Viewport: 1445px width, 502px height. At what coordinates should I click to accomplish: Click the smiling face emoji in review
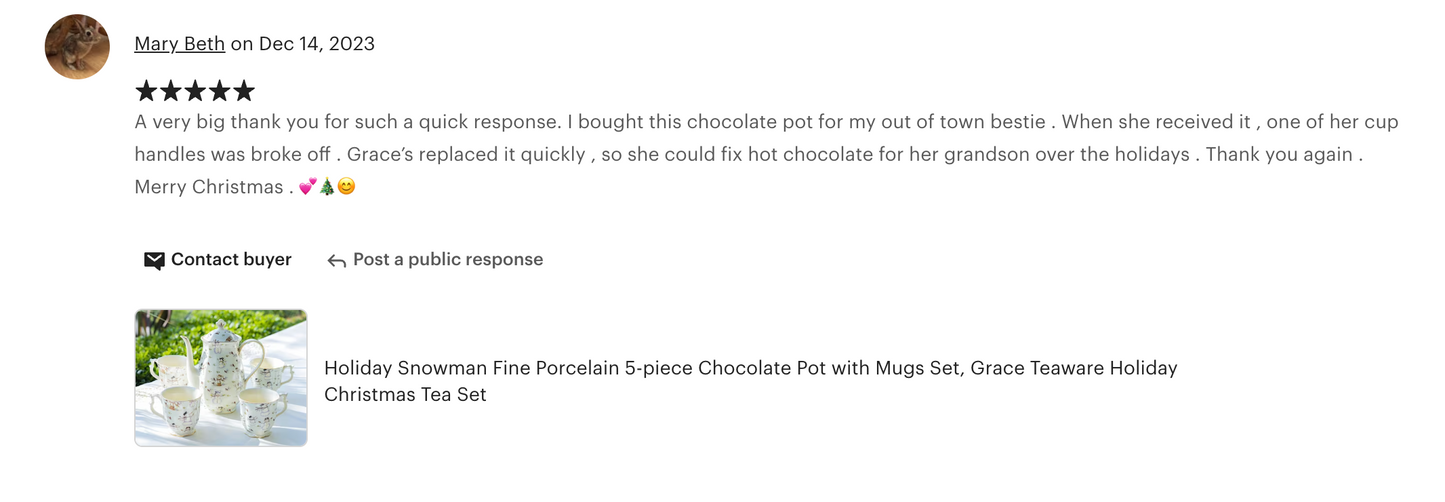pos(346,187)
